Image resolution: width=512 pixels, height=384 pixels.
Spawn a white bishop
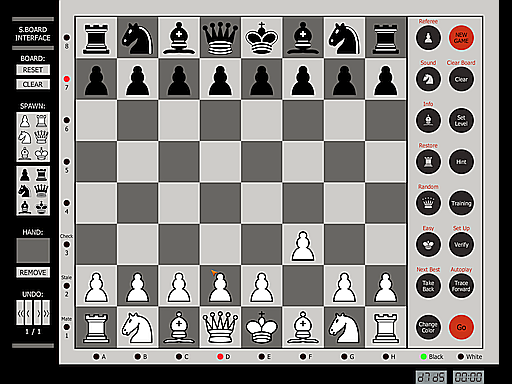pos(25,153)
